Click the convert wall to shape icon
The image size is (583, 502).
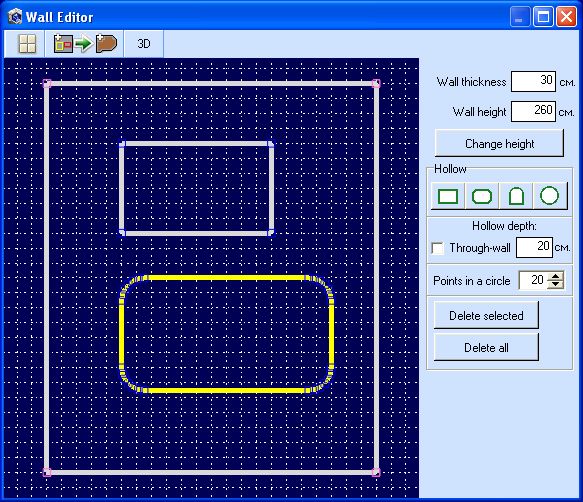85,44
